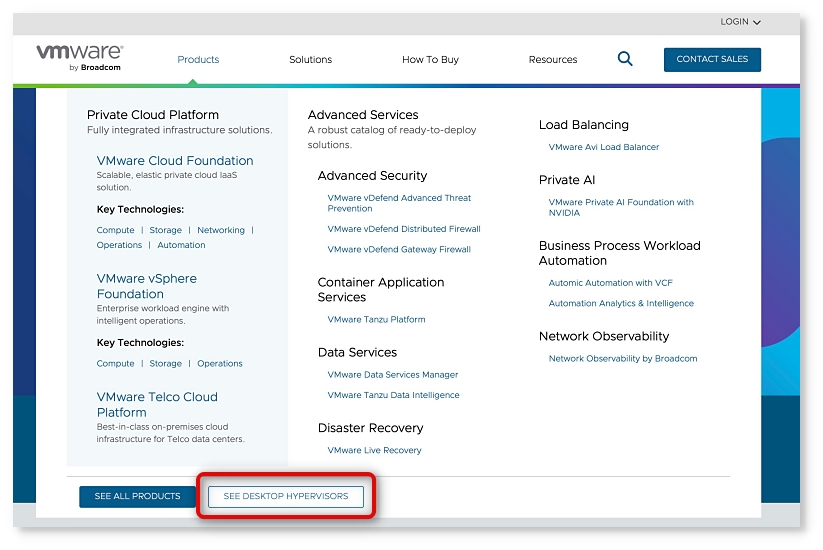The image size is (823, 550).
Task: Open the Solutions menu
Action: tap(310, 60)
